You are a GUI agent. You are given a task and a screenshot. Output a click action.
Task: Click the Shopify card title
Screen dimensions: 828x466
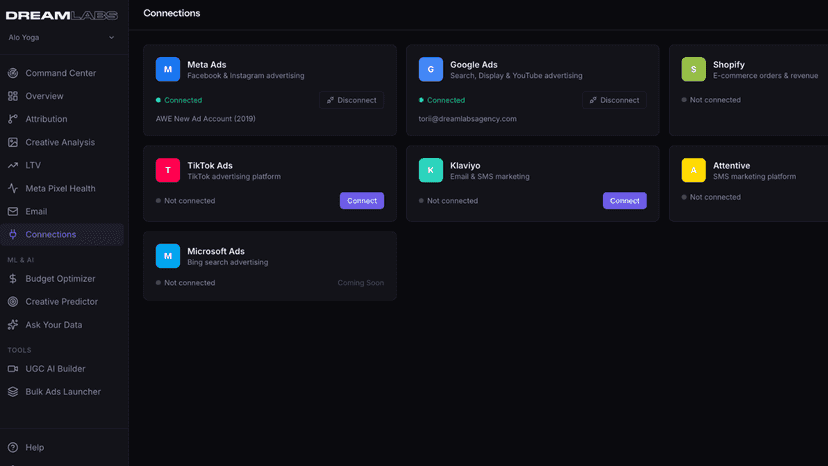(729, 64)
